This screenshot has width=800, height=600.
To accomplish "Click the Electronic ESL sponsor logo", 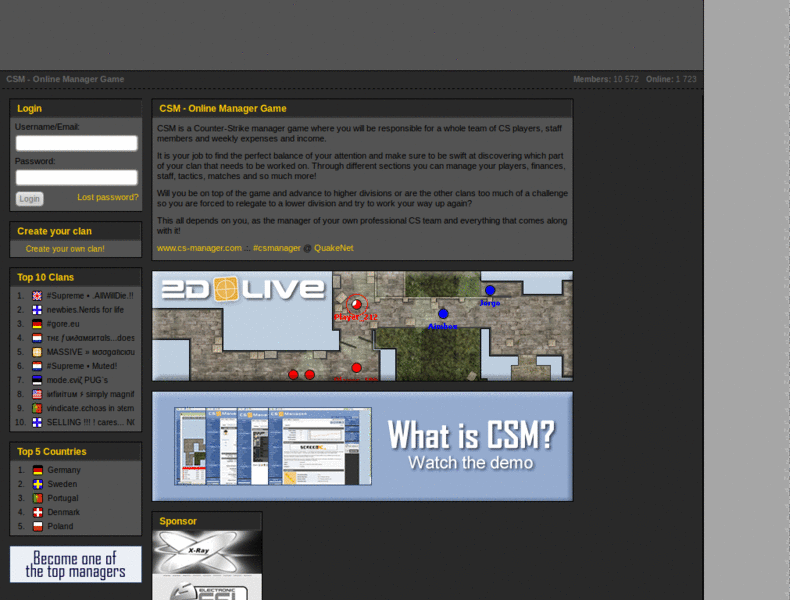I will pyautogui.click(x=207, y=587).
